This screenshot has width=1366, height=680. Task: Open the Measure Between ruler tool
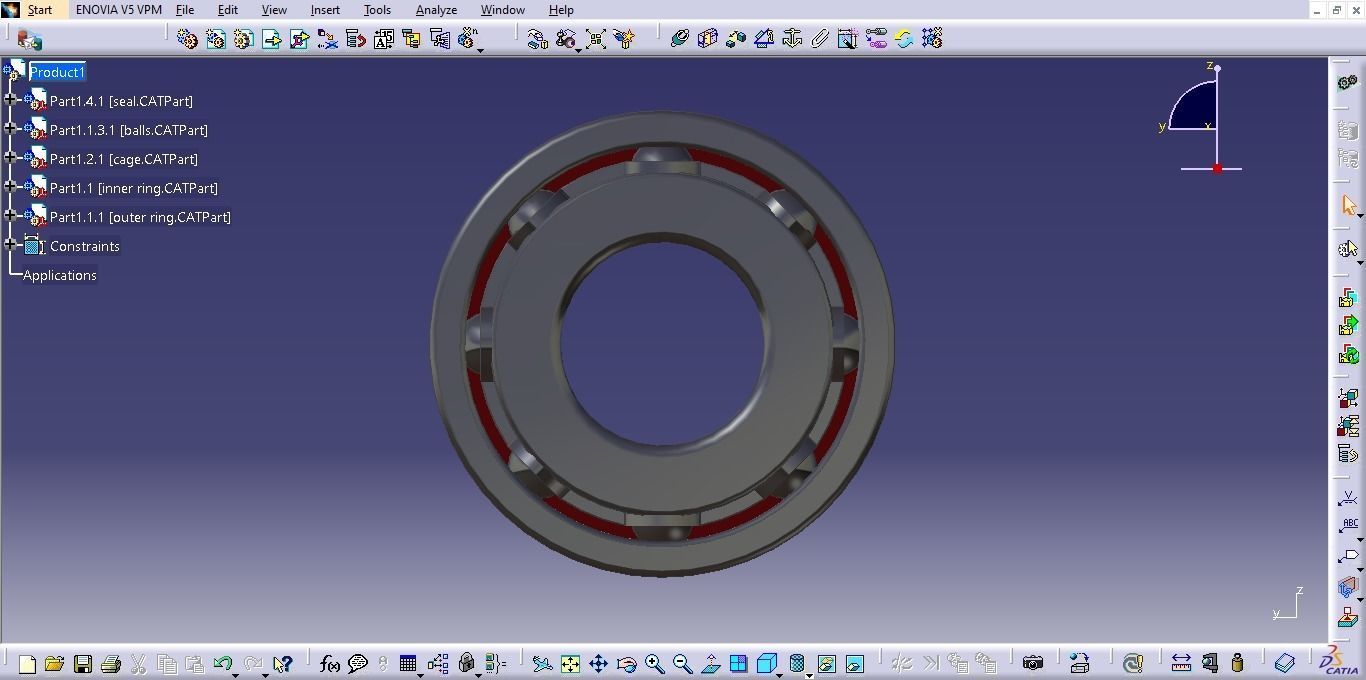1181,663
